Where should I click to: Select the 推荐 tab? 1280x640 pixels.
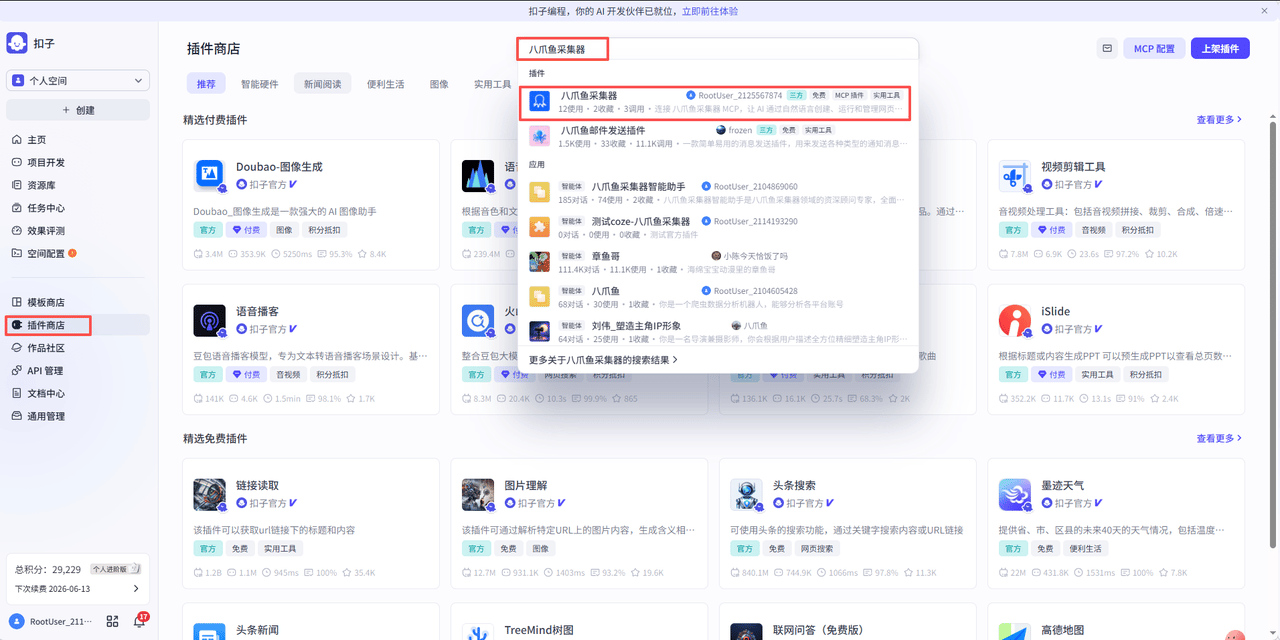point(206,84)
